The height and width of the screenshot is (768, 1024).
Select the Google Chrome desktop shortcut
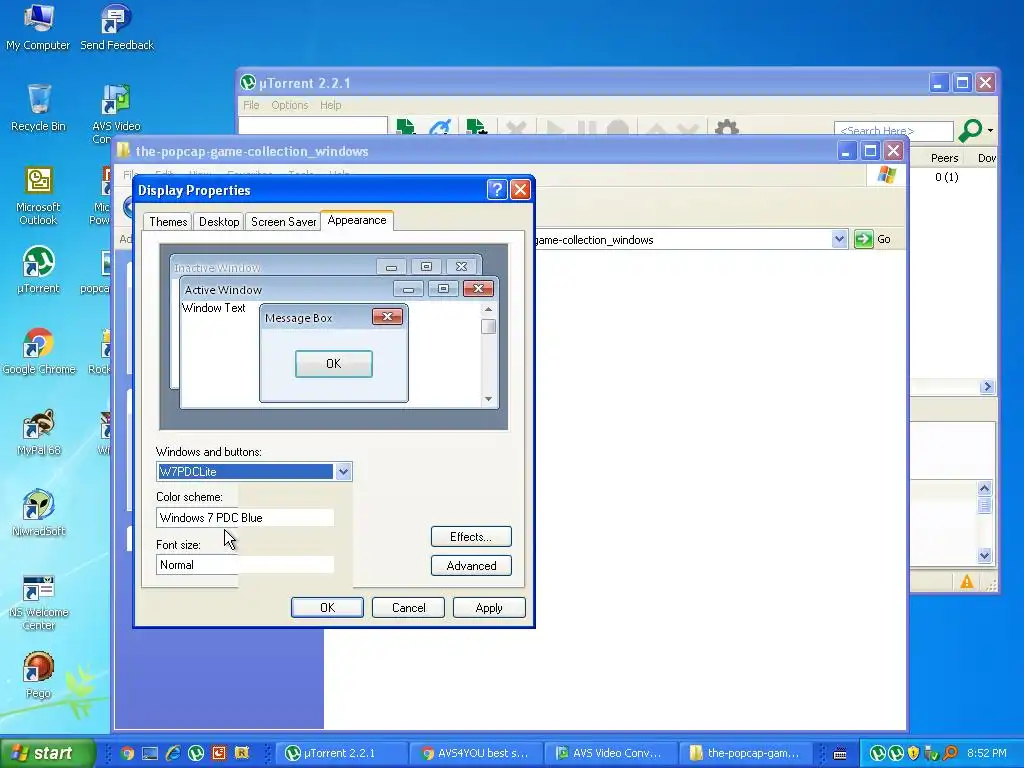(x=39, y=351)
